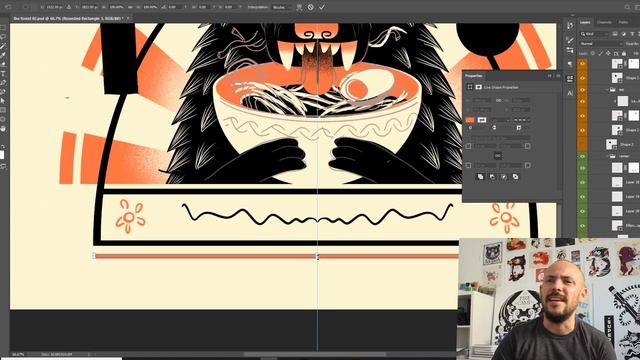The width and height of the screenshot is (640, 360).
Task: Select the Rectangle shape tool
Action: (x=3, y=110)
